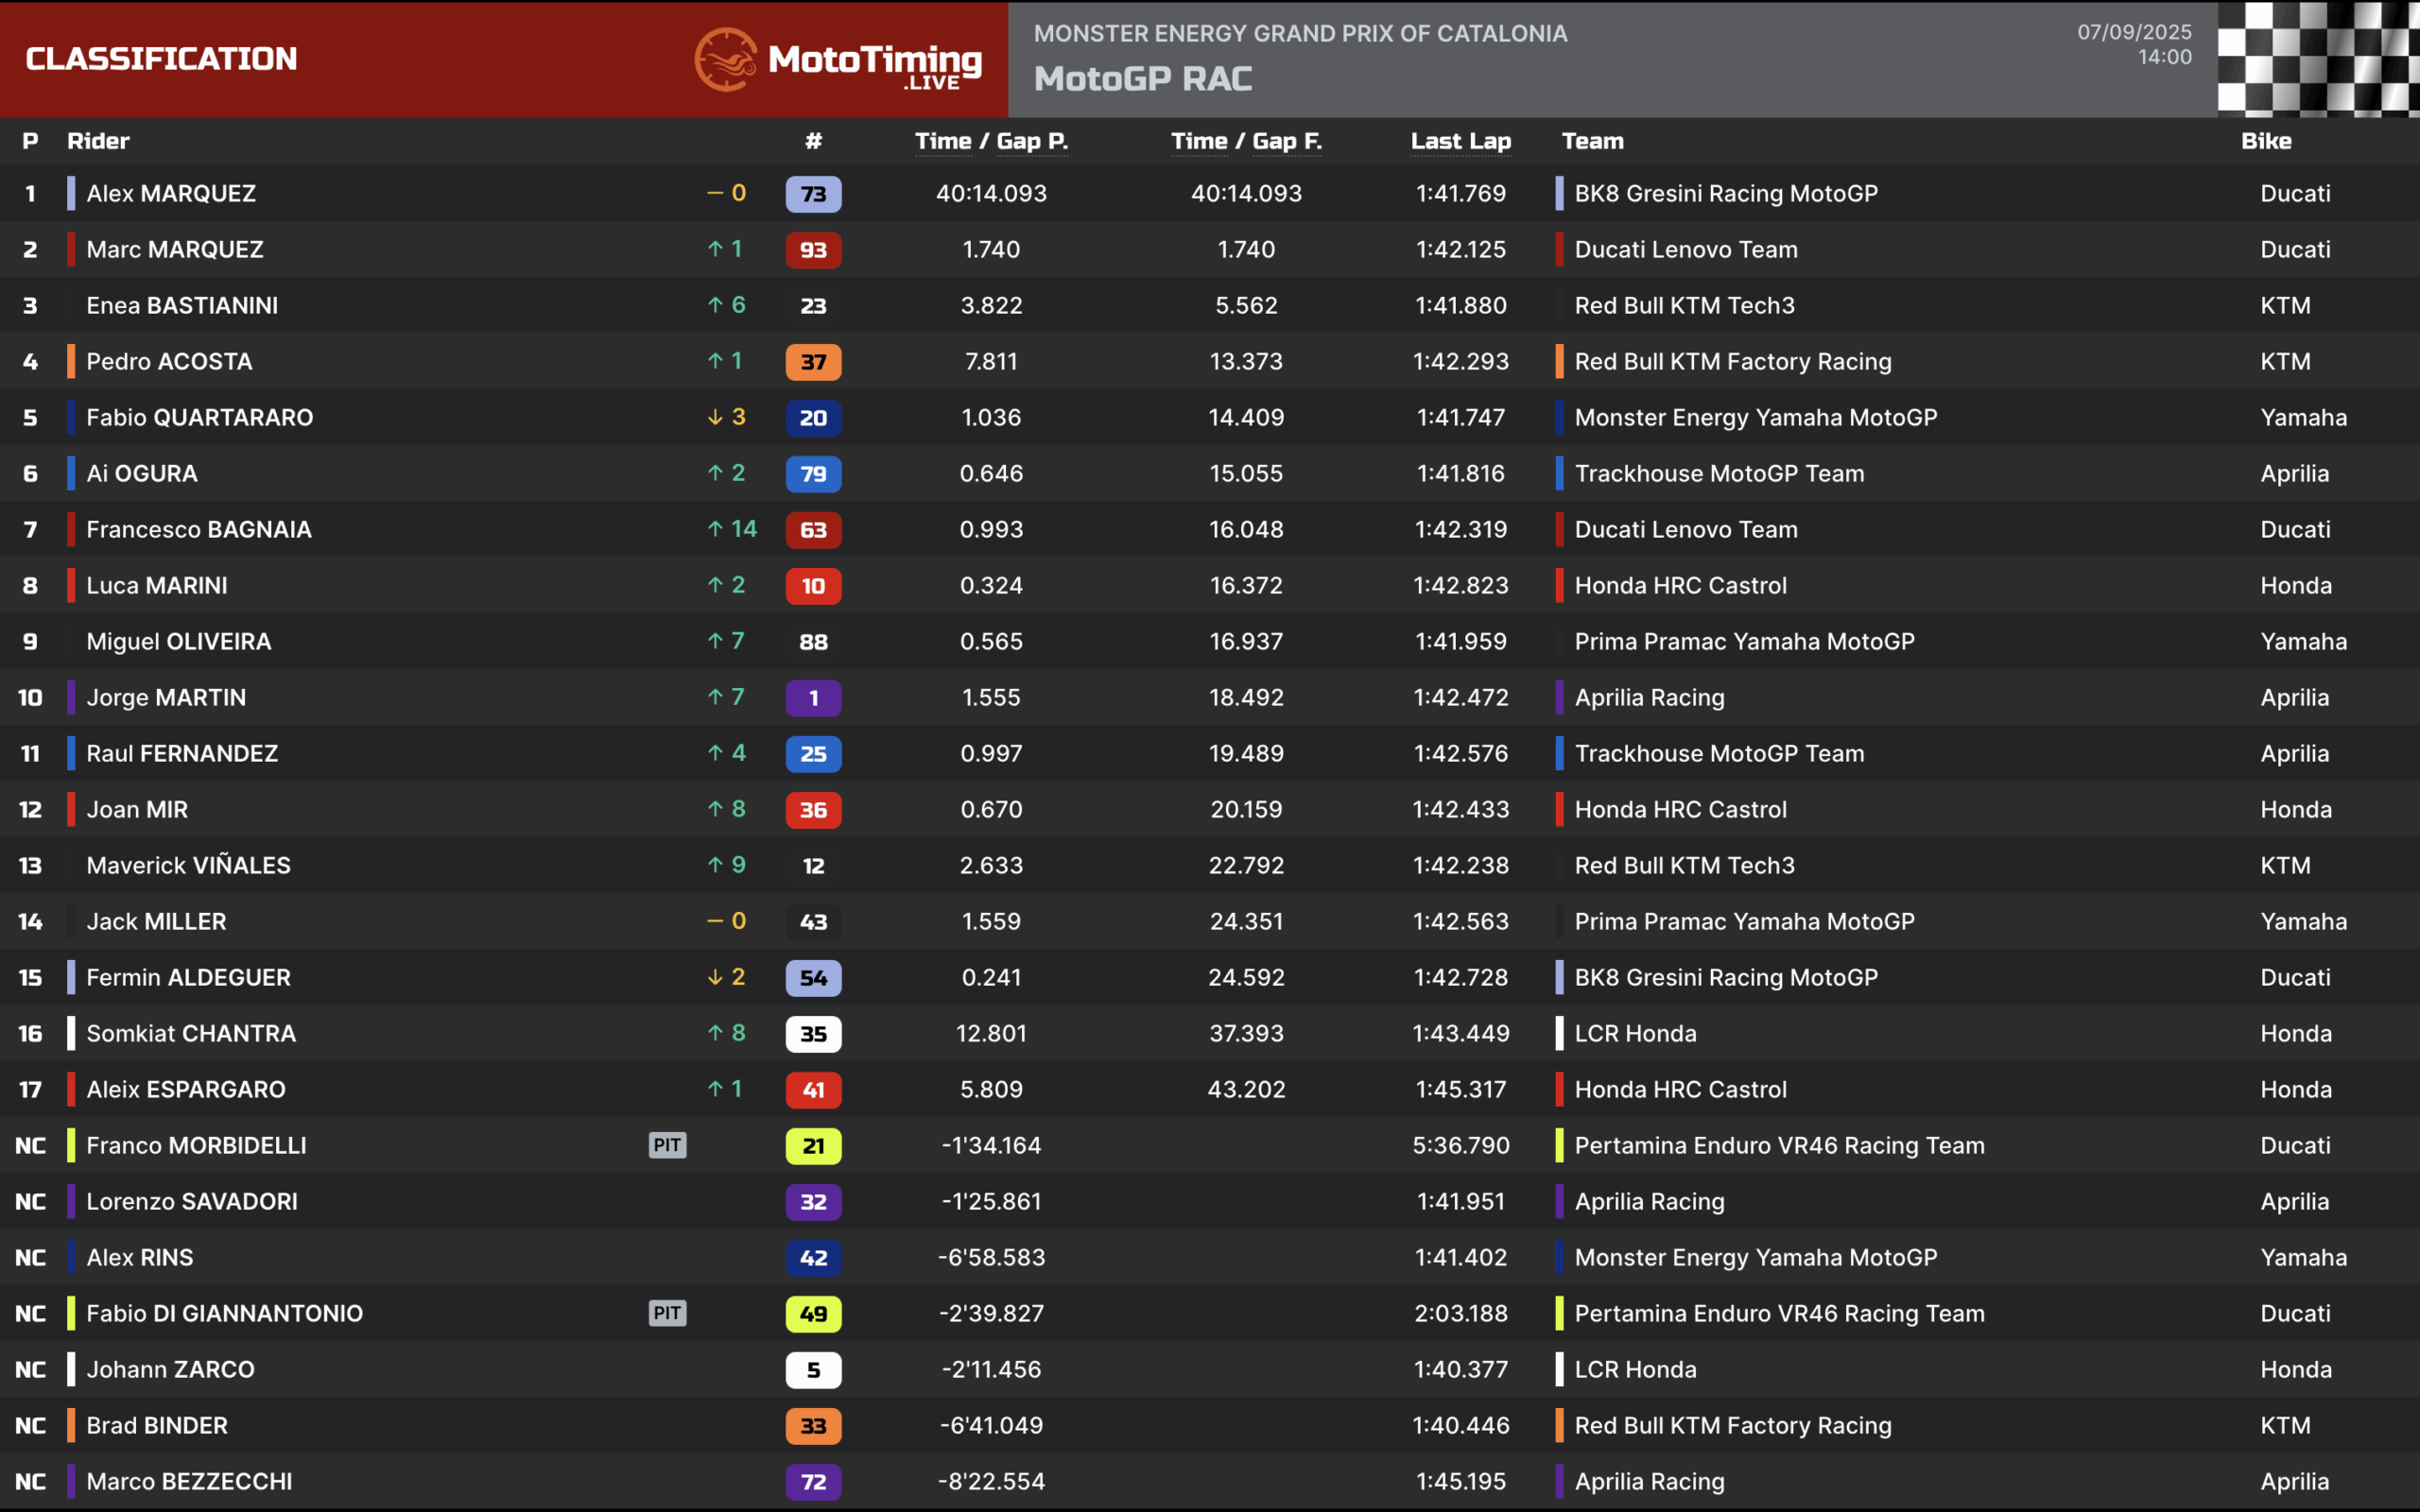Image resolution: width=2420 pixels, height=1512 pixels.
Task: Select rider Marco BEZZECCHI name
Action: [x=189, y=1481]
